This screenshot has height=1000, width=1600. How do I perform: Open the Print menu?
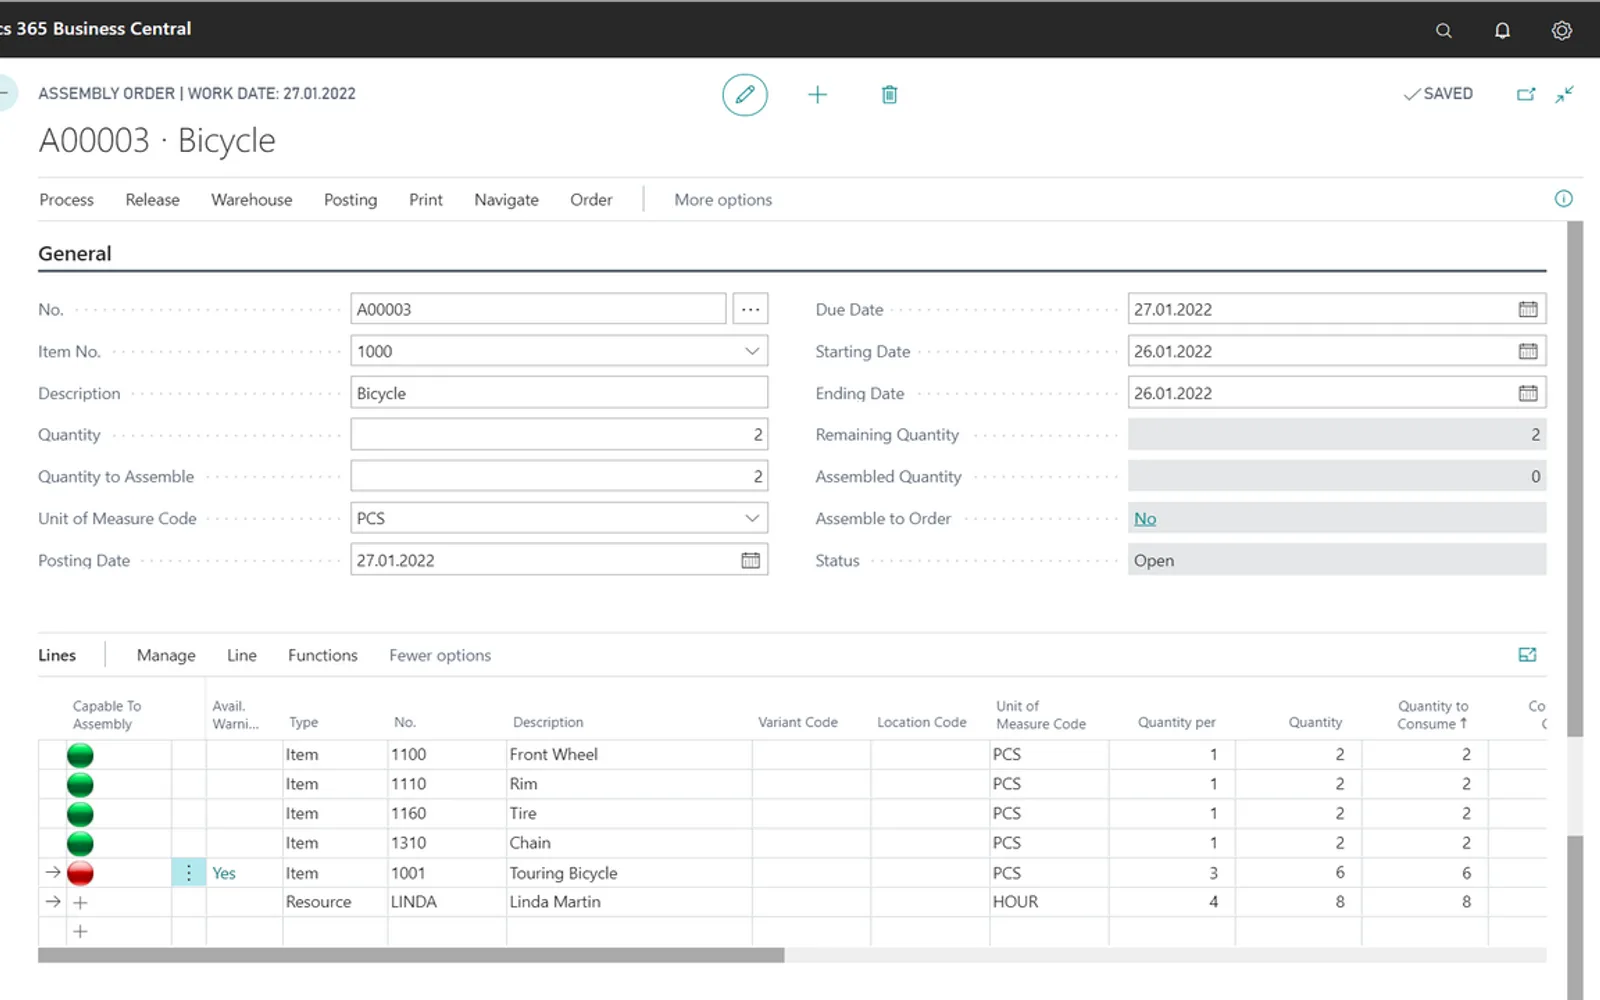[x=425, y=199]
